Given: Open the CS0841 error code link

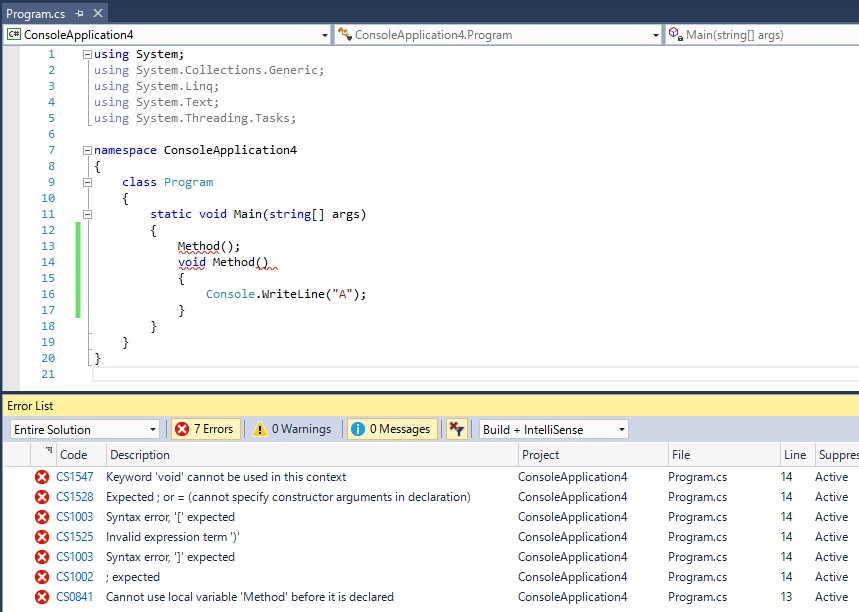Looking at the screenshot, I should click(74, 597).
